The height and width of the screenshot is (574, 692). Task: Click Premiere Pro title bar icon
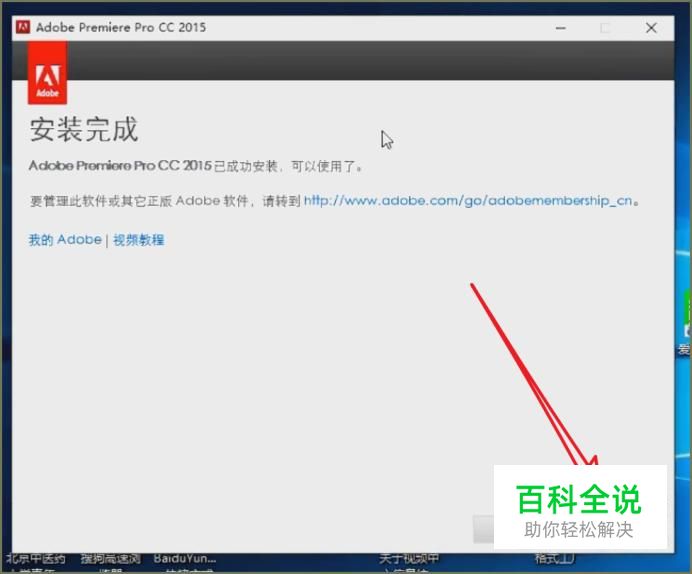tap(23, 27)
